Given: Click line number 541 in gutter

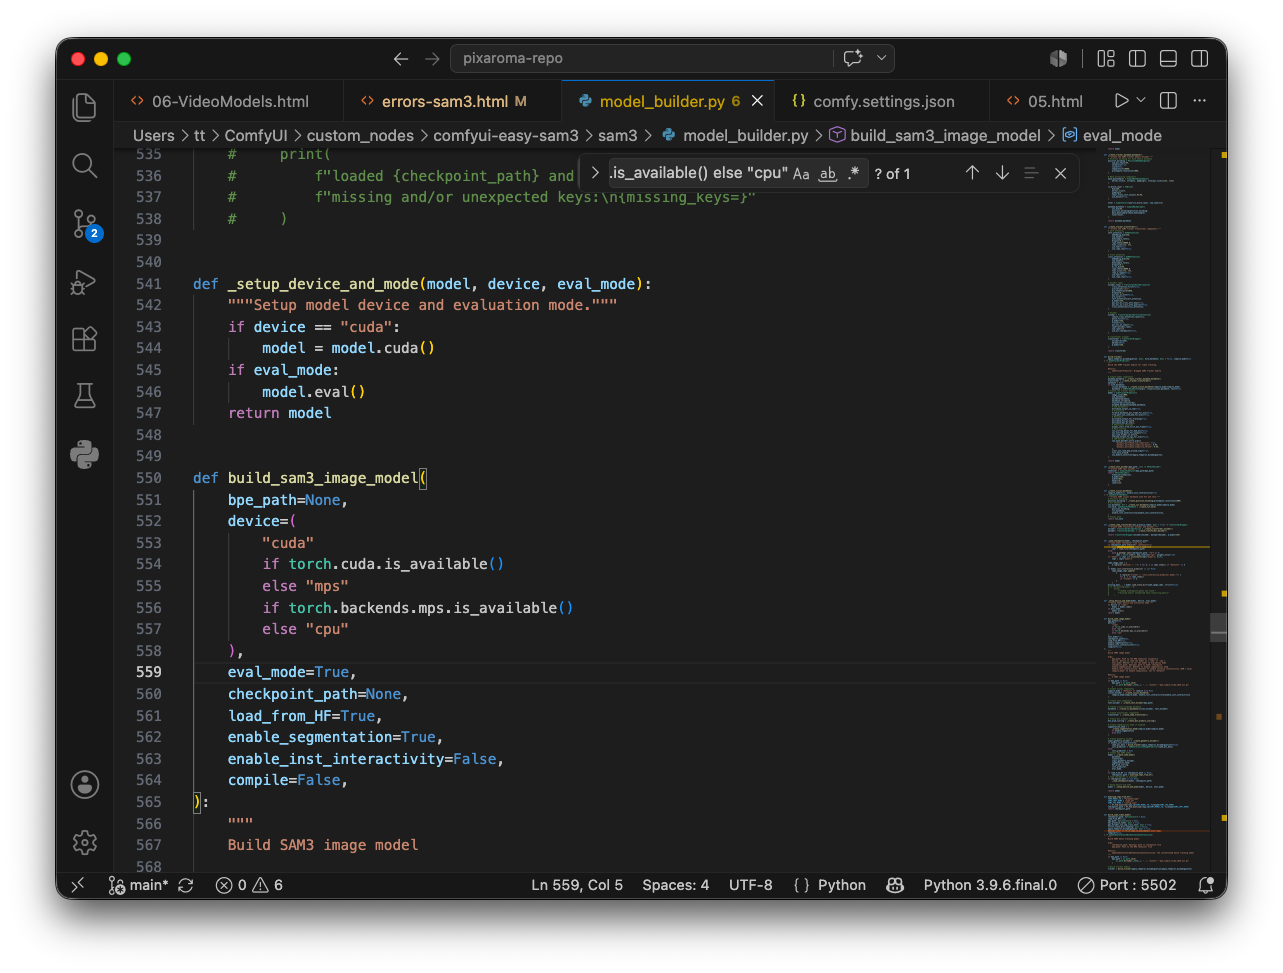Looking at the screenshot, I should pos(149,284).
